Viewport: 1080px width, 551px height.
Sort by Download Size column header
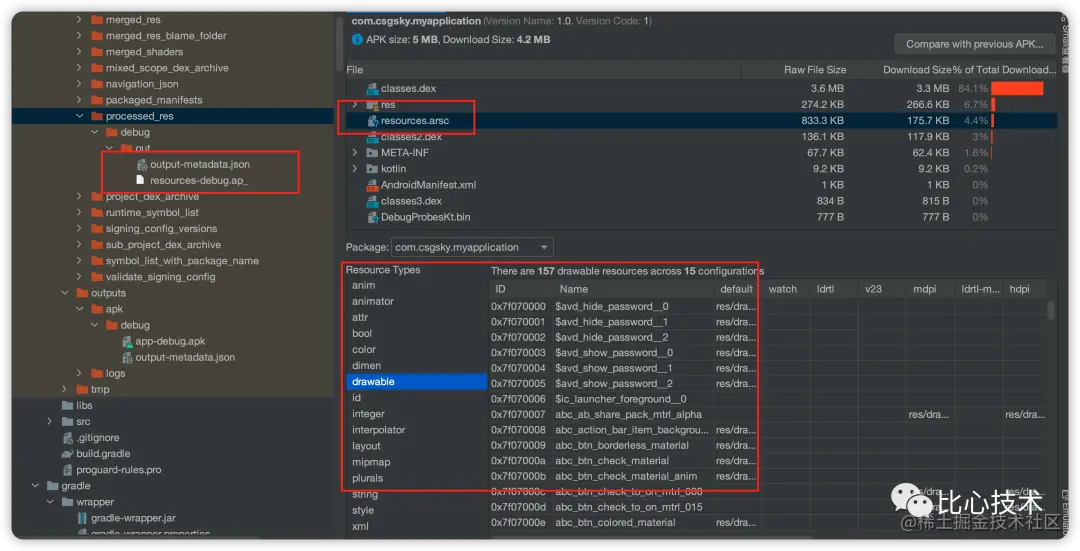click(x=917, y=70)
